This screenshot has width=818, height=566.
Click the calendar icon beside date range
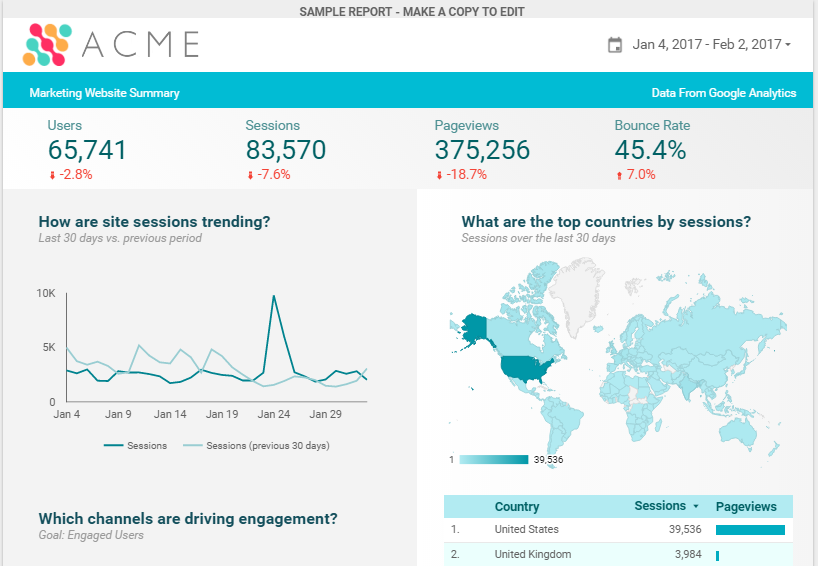pos(615,45)
